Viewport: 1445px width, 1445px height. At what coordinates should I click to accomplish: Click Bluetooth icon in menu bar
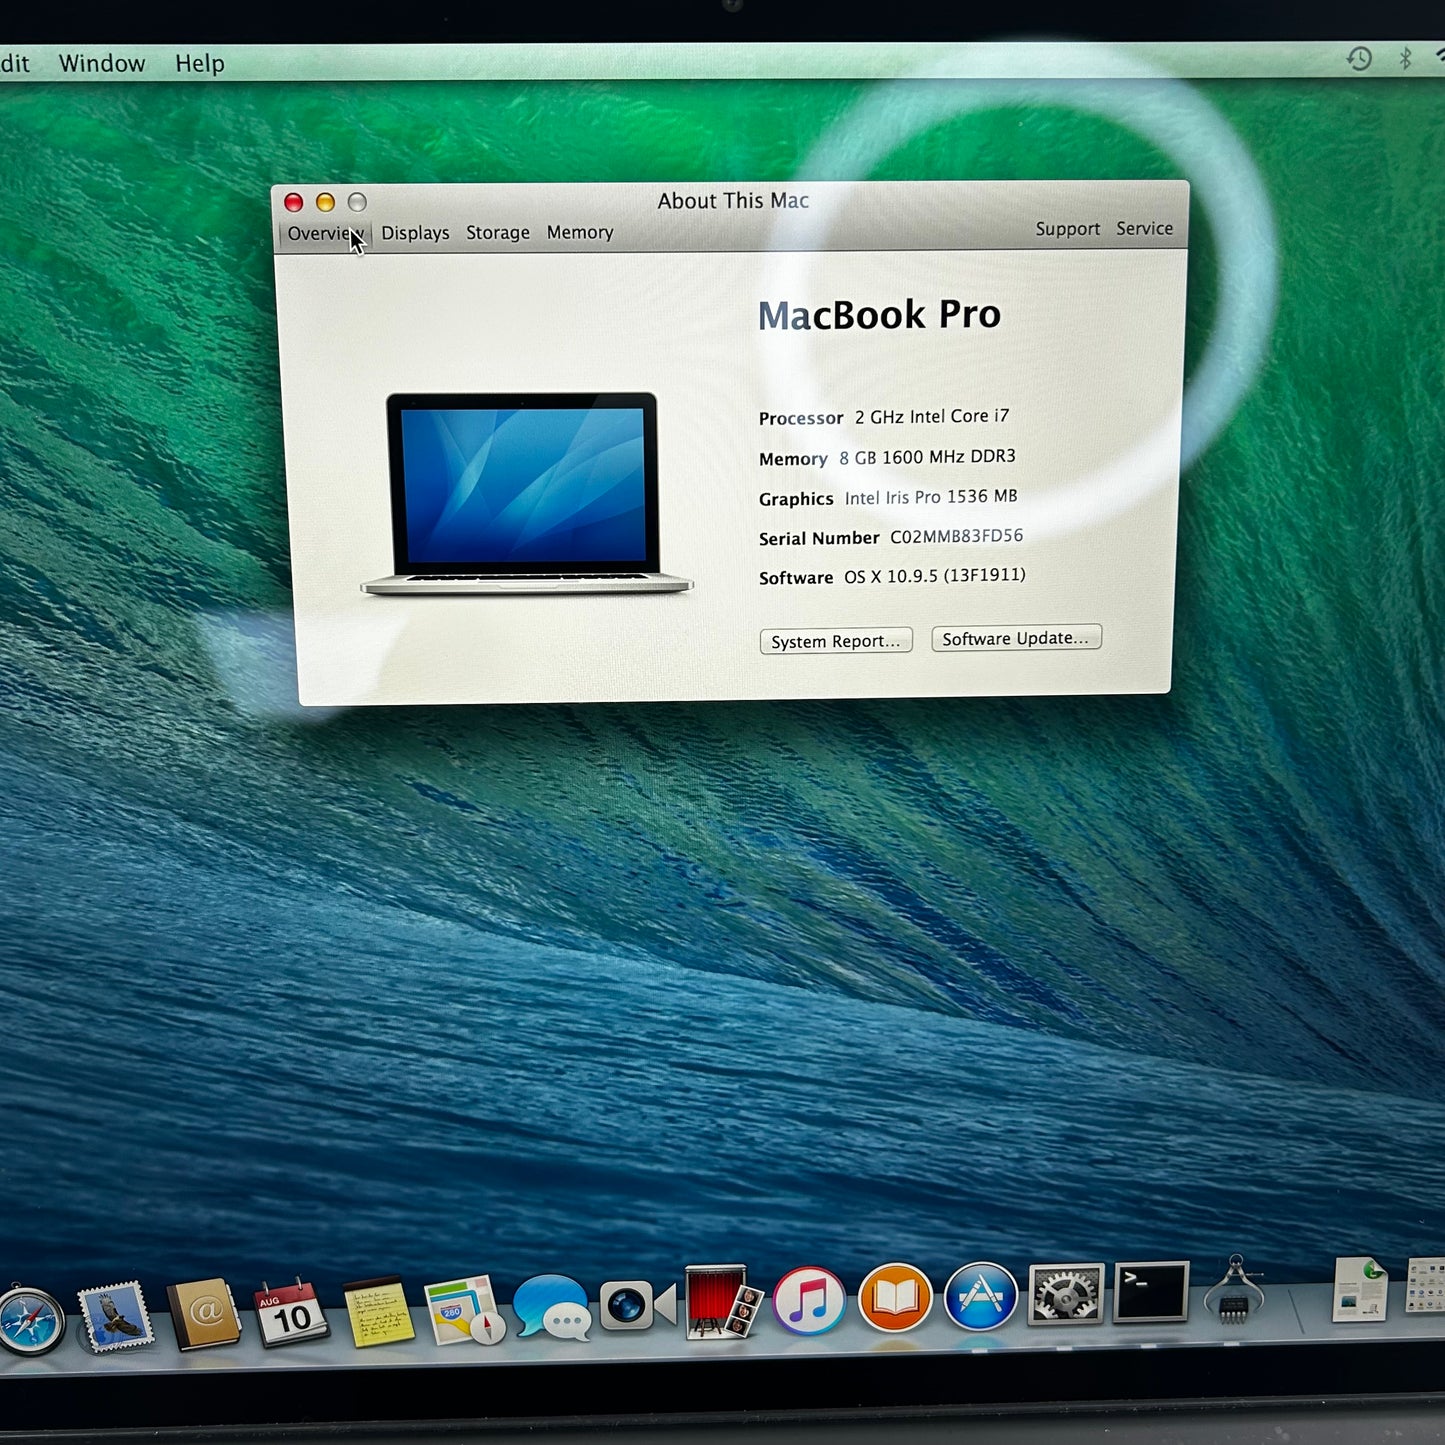1405,58
